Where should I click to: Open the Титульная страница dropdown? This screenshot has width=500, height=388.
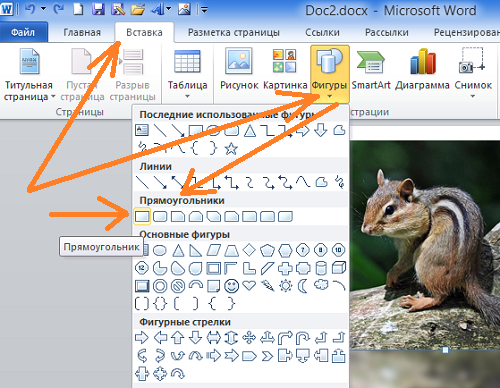click(x=29, y=75)
